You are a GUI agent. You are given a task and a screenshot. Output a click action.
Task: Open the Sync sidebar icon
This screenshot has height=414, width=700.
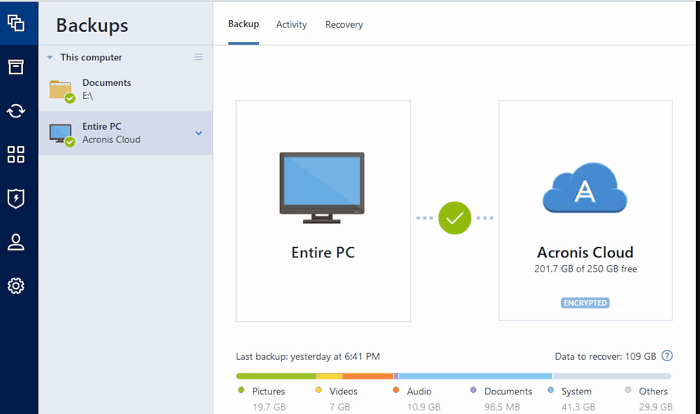pos(16,111)
